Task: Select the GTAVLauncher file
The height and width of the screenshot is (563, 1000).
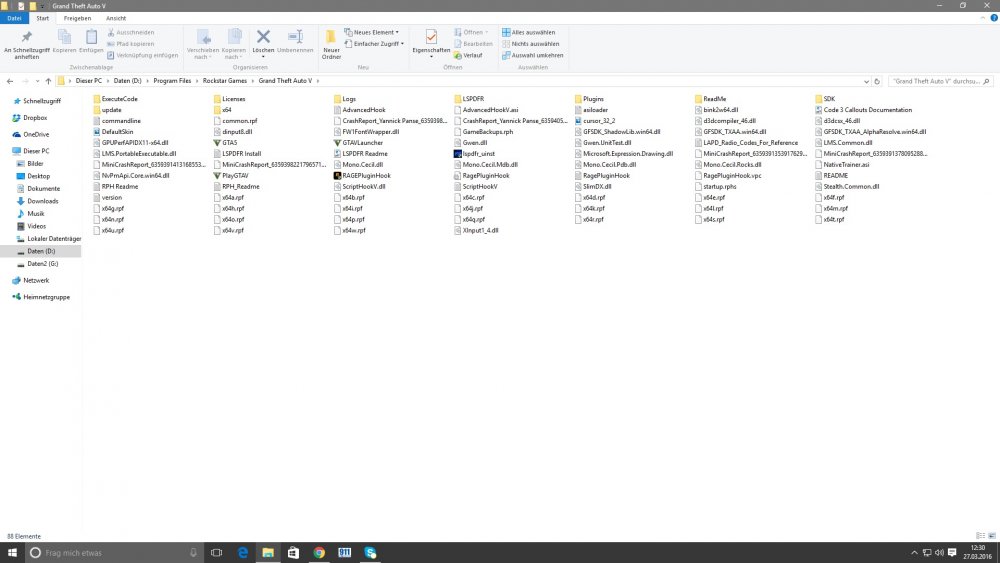Action: click(x=364, y=143)
